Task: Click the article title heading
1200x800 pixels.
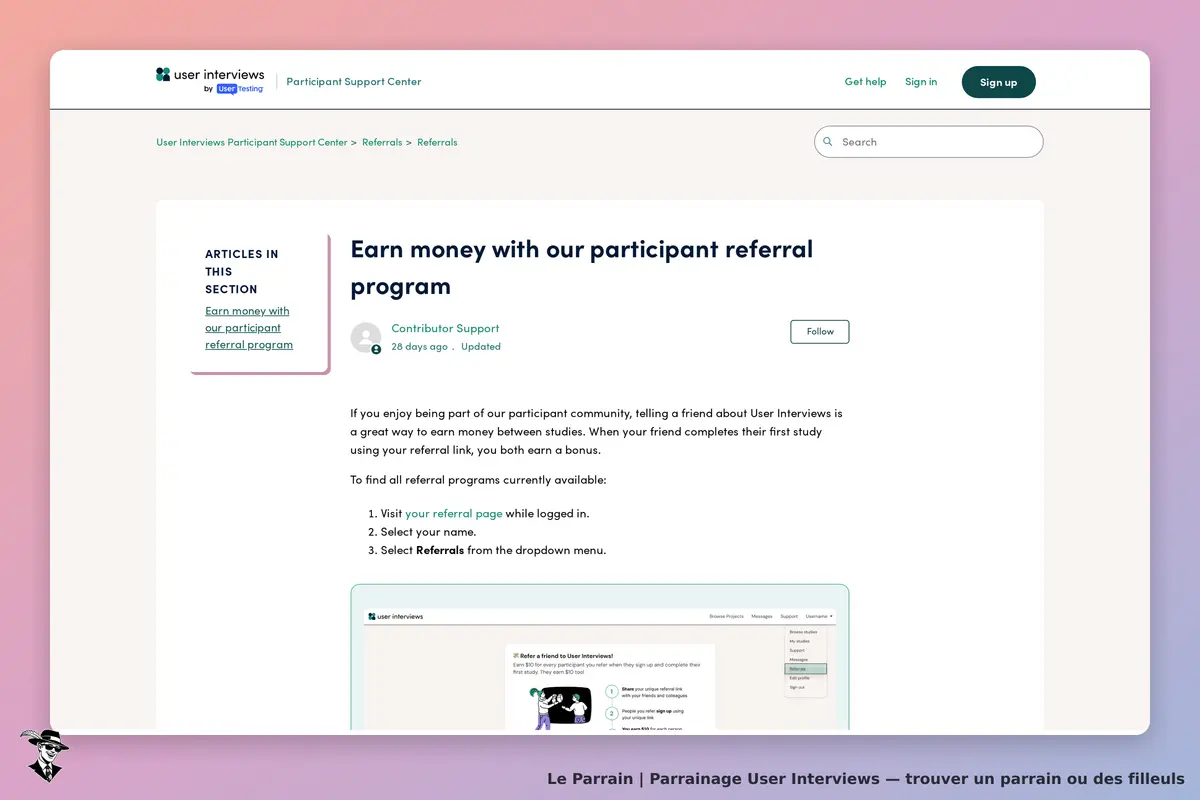Action: coord(582,267)
